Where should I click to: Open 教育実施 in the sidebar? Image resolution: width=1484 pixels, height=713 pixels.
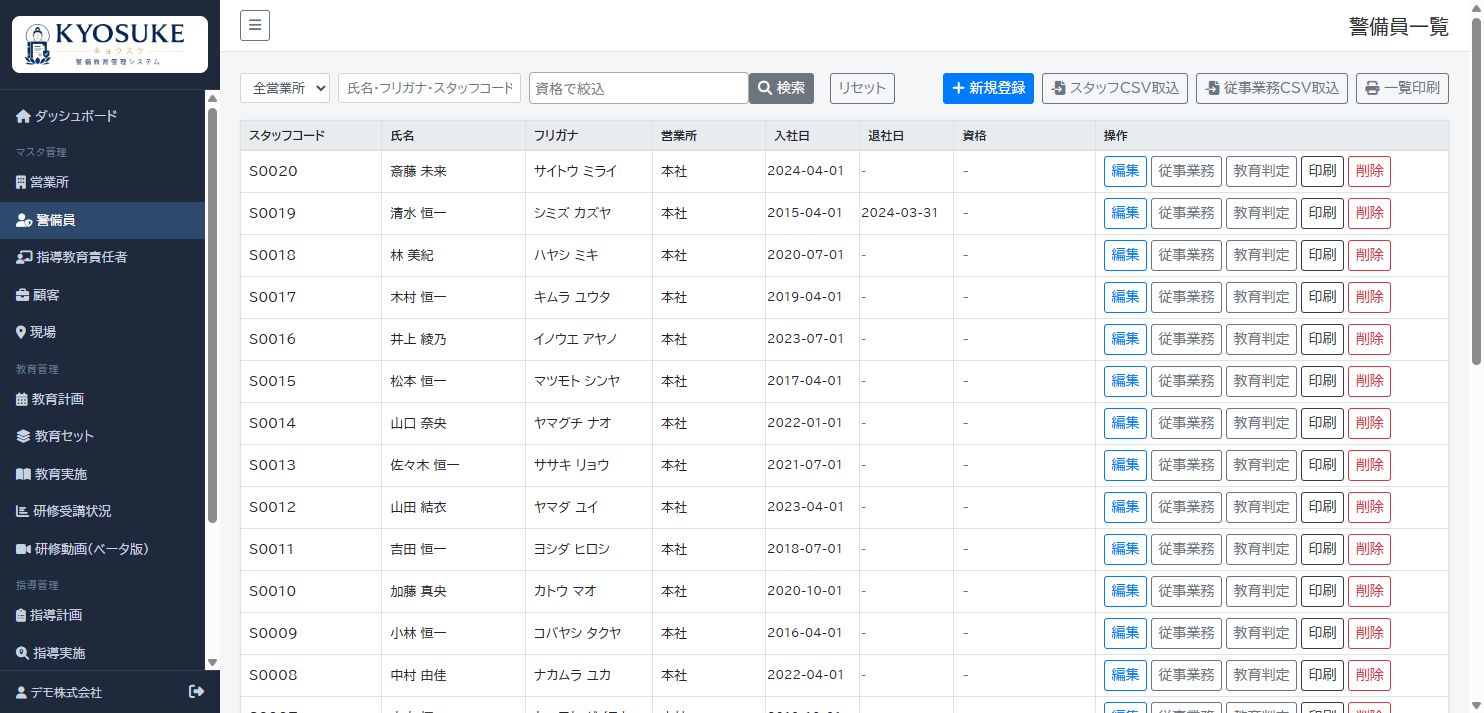click(x=102, y=474)
